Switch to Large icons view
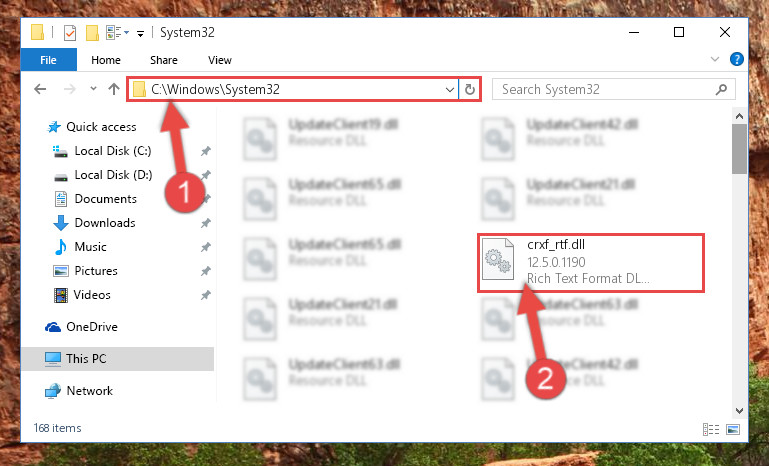 (x=733, y=430)
